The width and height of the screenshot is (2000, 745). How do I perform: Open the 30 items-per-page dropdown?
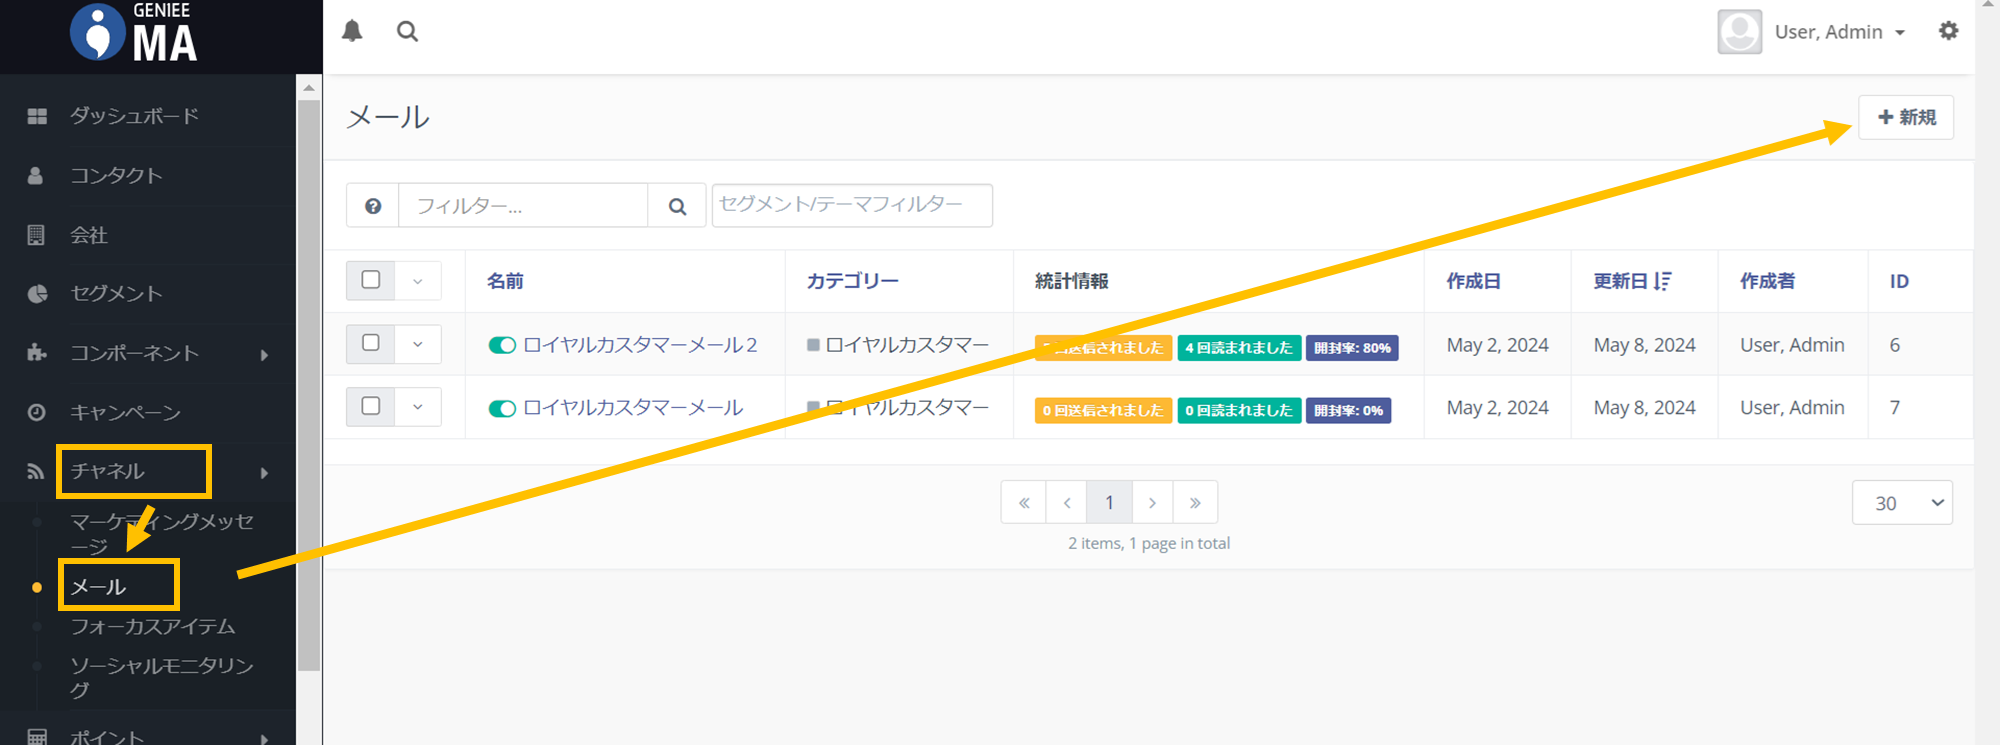pyautogui.click(x=1902, y=503)
